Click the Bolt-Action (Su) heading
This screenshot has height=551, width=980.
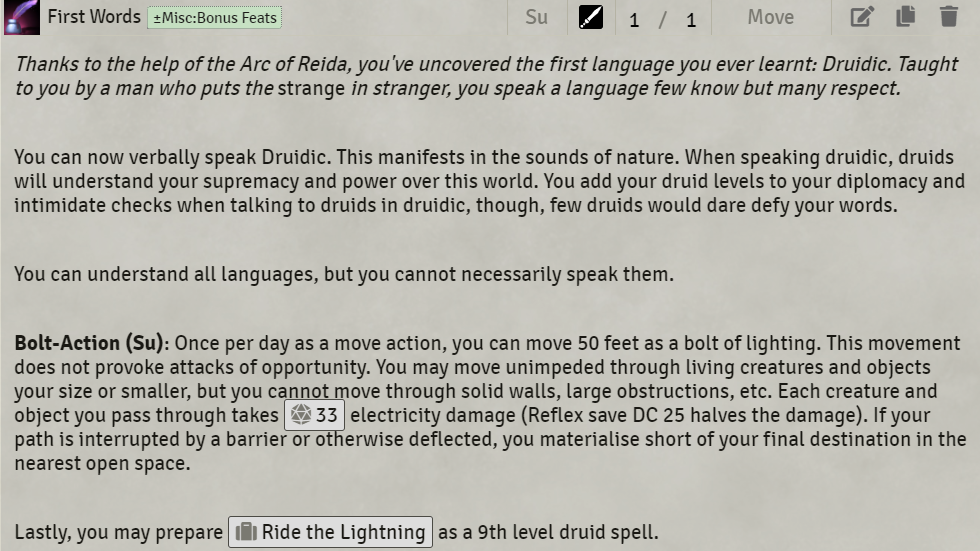click(x=91, y=343)
